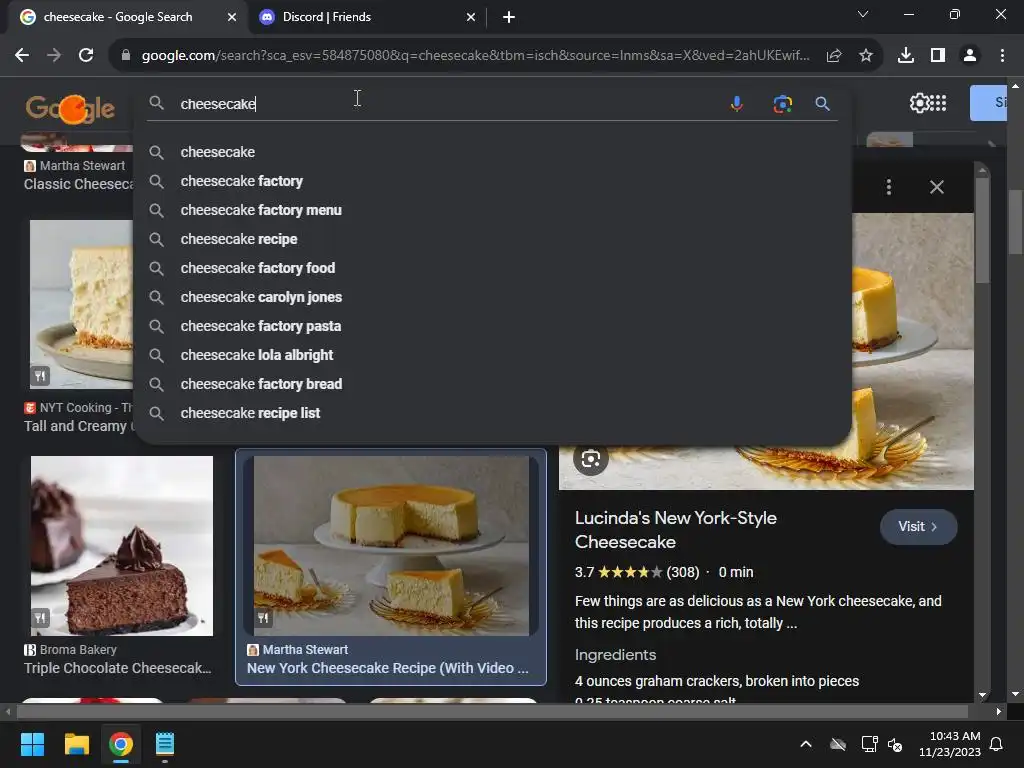The width and height of the screenshot is (1024, 768).
Task: Open new browser tab
Action: coord(509,17)
